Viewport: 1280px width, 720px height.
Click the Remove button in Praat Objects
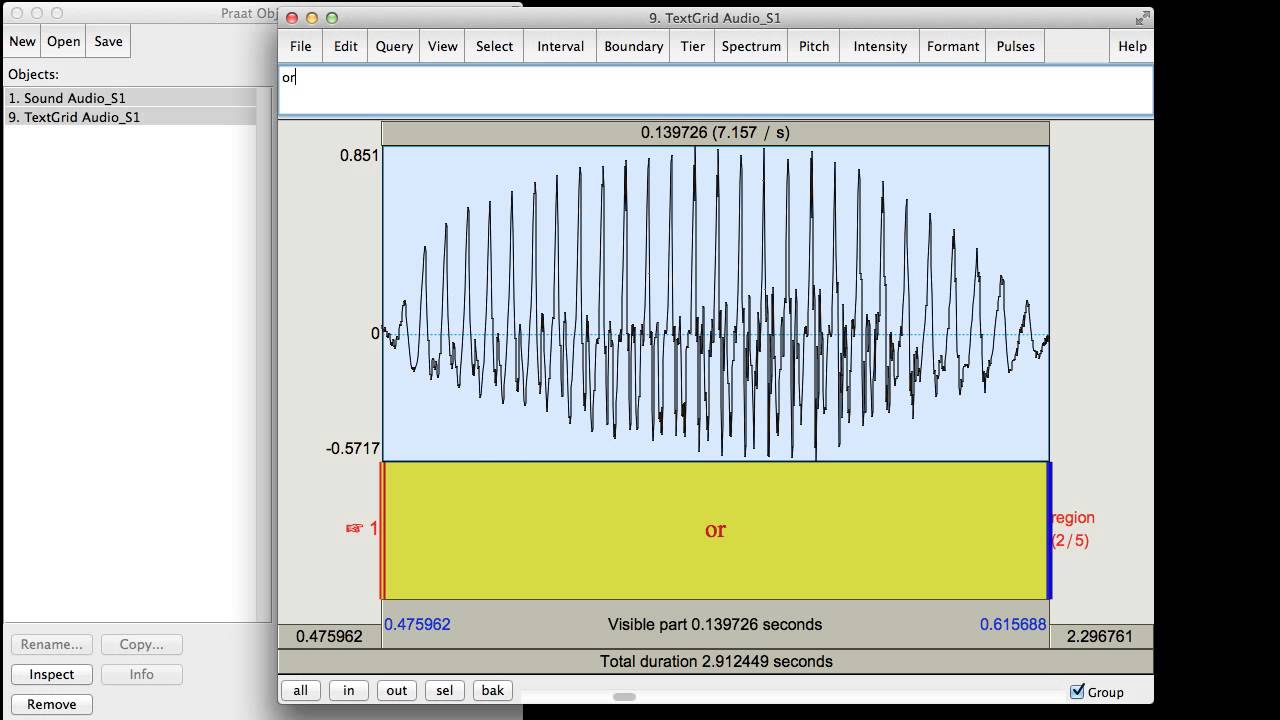tap(51, 704)
